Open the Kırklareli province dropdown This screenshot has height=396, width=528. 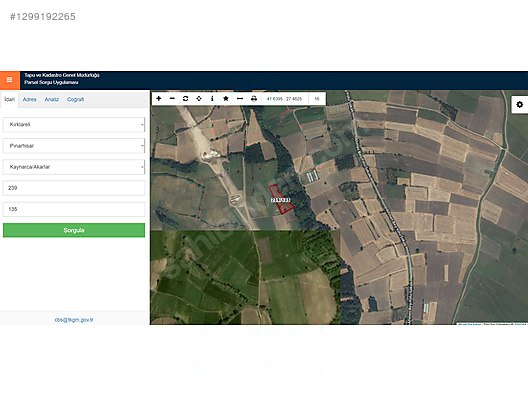click(74, 125)
